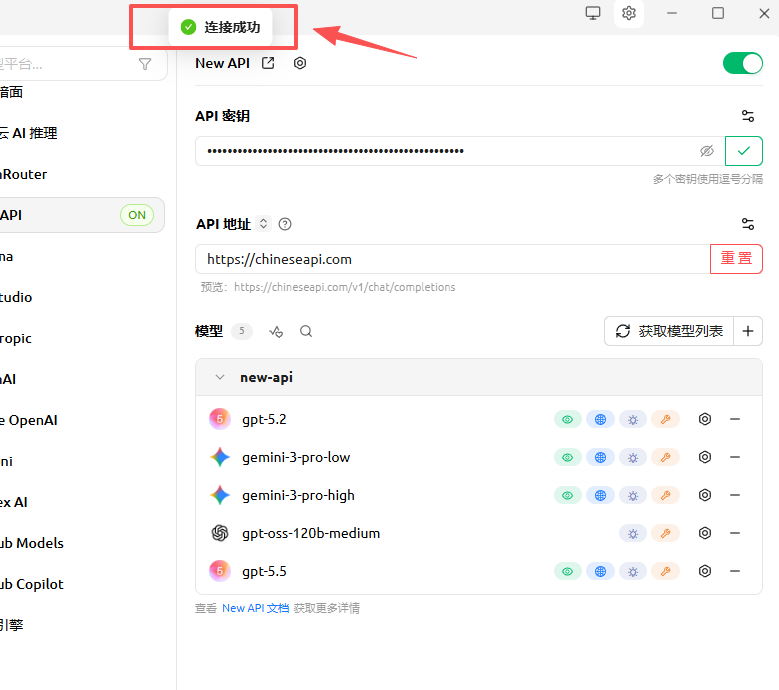The image size is (779, 690).
Task: Open settings for gpt-oss-120b-medium
Action: [x=704, y=533]
